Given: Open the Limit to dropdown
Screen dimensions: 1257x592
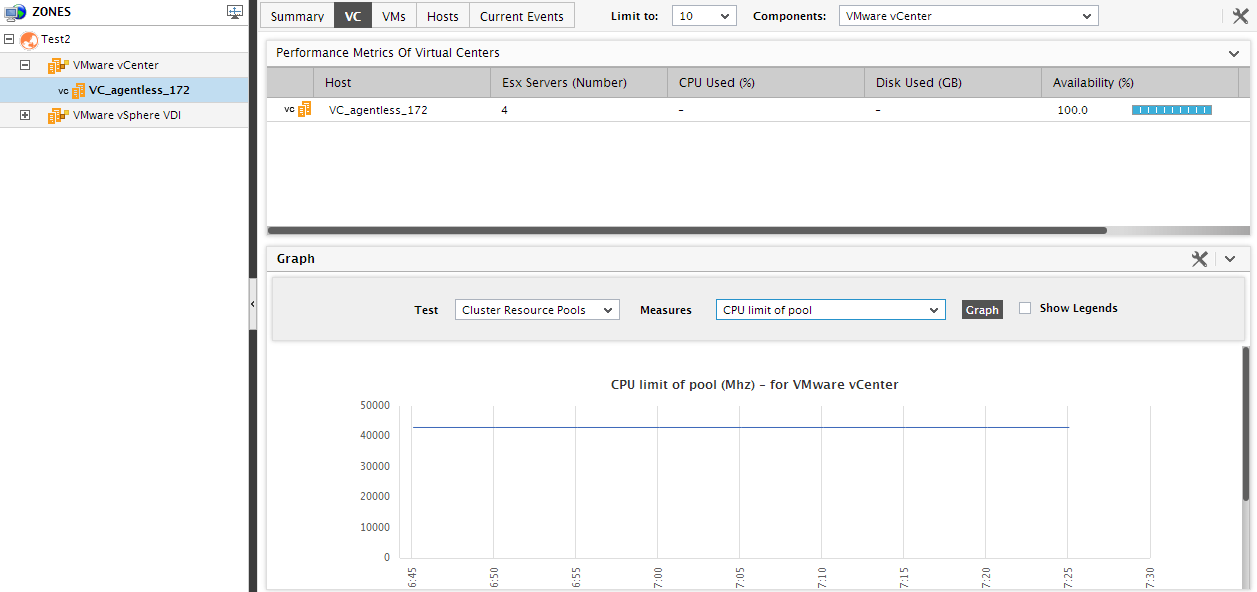Looking at the screenshot, I should pos(704,16).
